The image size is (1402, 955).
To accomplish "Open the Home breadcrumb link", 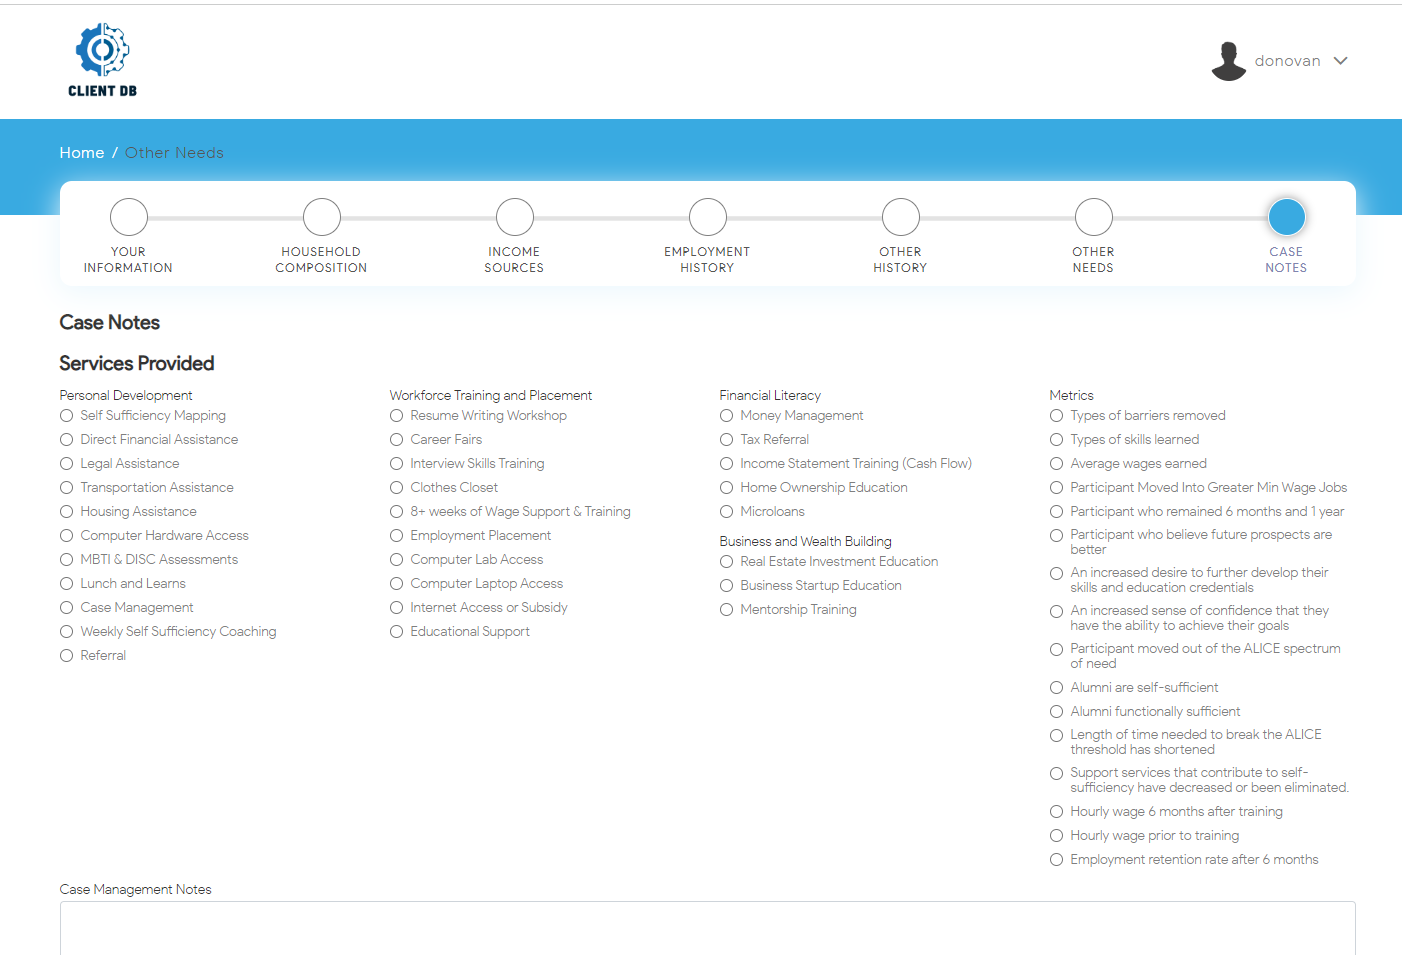I will coord(82,153).
